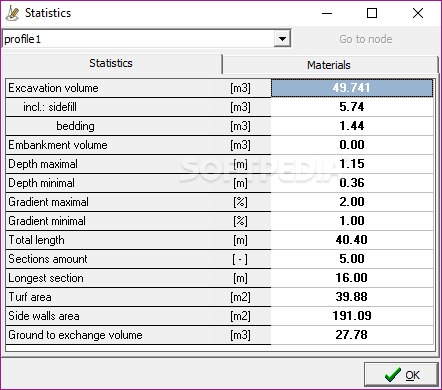Open the profile1 dropdown arrow

click(x=282, y=39)
